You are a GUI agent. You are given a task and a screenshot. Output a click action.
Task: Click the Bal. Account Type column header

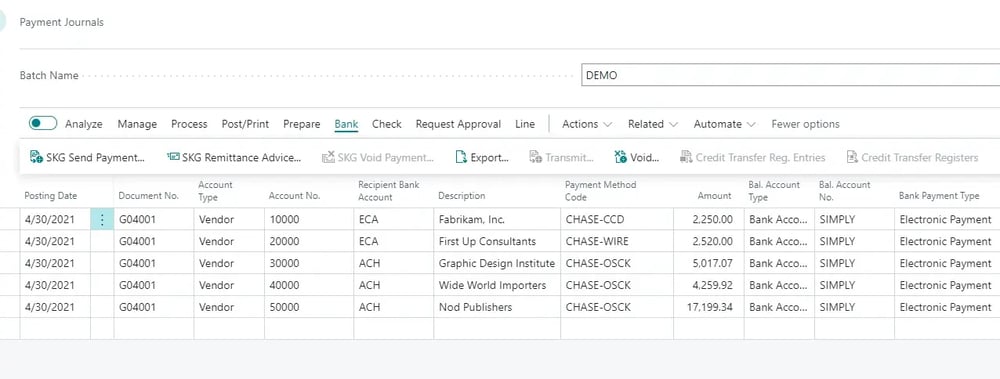pyautogui.click(x=774, y=190)
